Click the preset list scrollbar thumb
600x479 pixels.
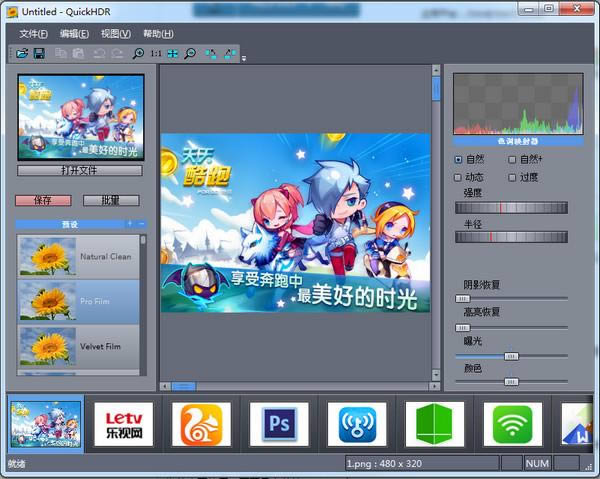click(143, 240)
